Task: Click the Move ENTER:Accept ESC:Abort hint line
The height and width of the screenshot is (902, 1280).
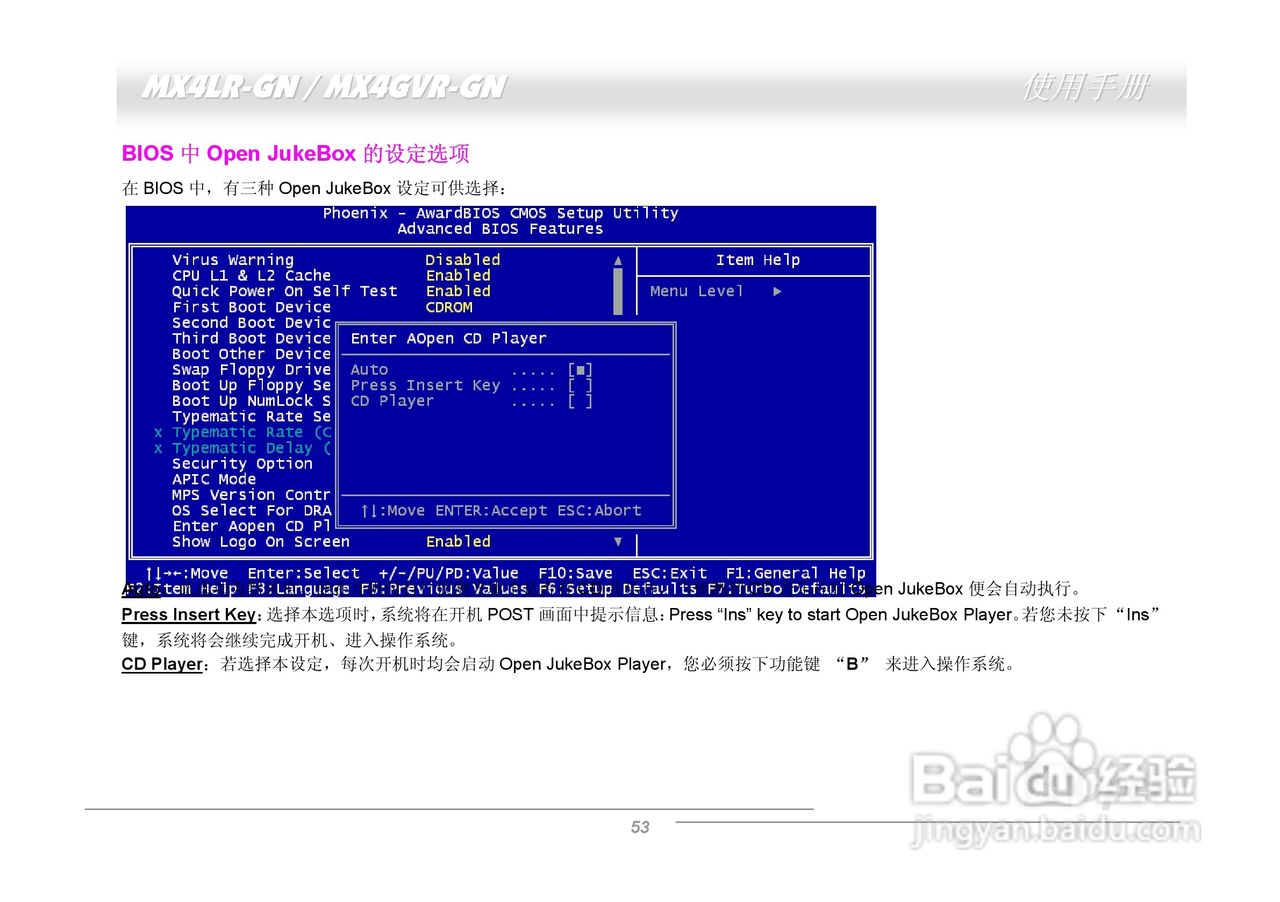Action: pos(501,511)
